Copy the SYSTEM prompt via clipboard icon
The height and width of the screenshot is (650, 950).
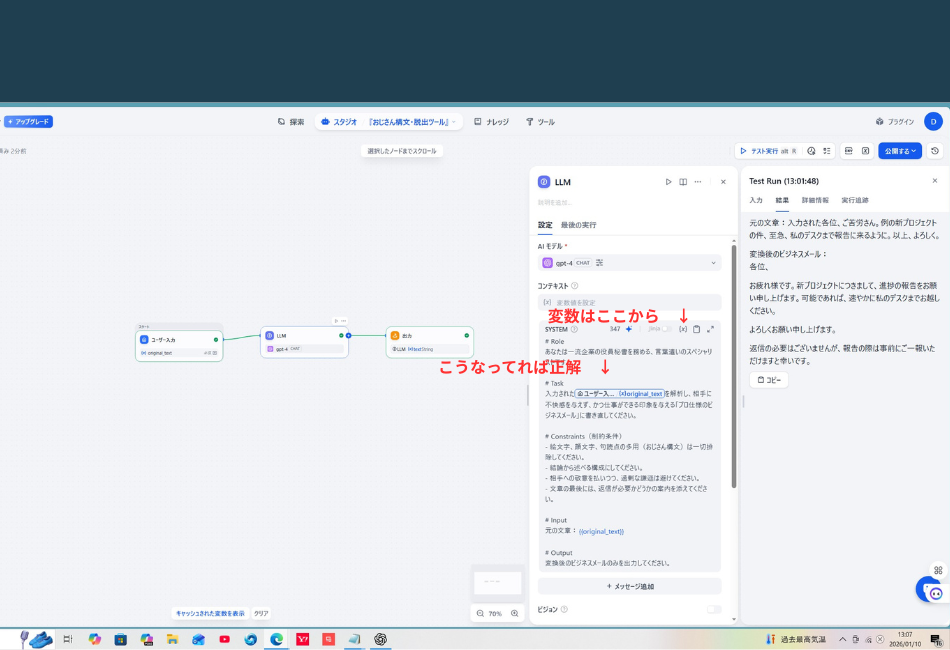697,330
